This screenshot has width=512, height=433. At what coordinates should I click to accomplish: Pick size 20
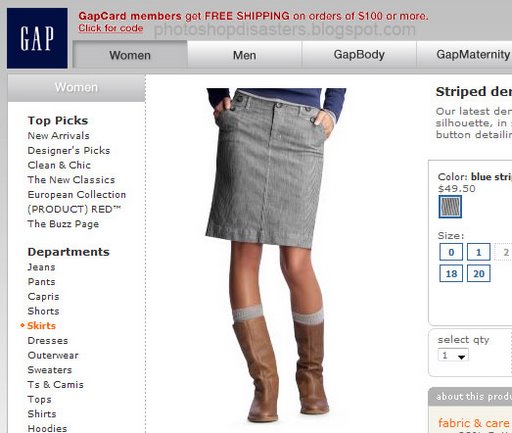pos(479,273)
